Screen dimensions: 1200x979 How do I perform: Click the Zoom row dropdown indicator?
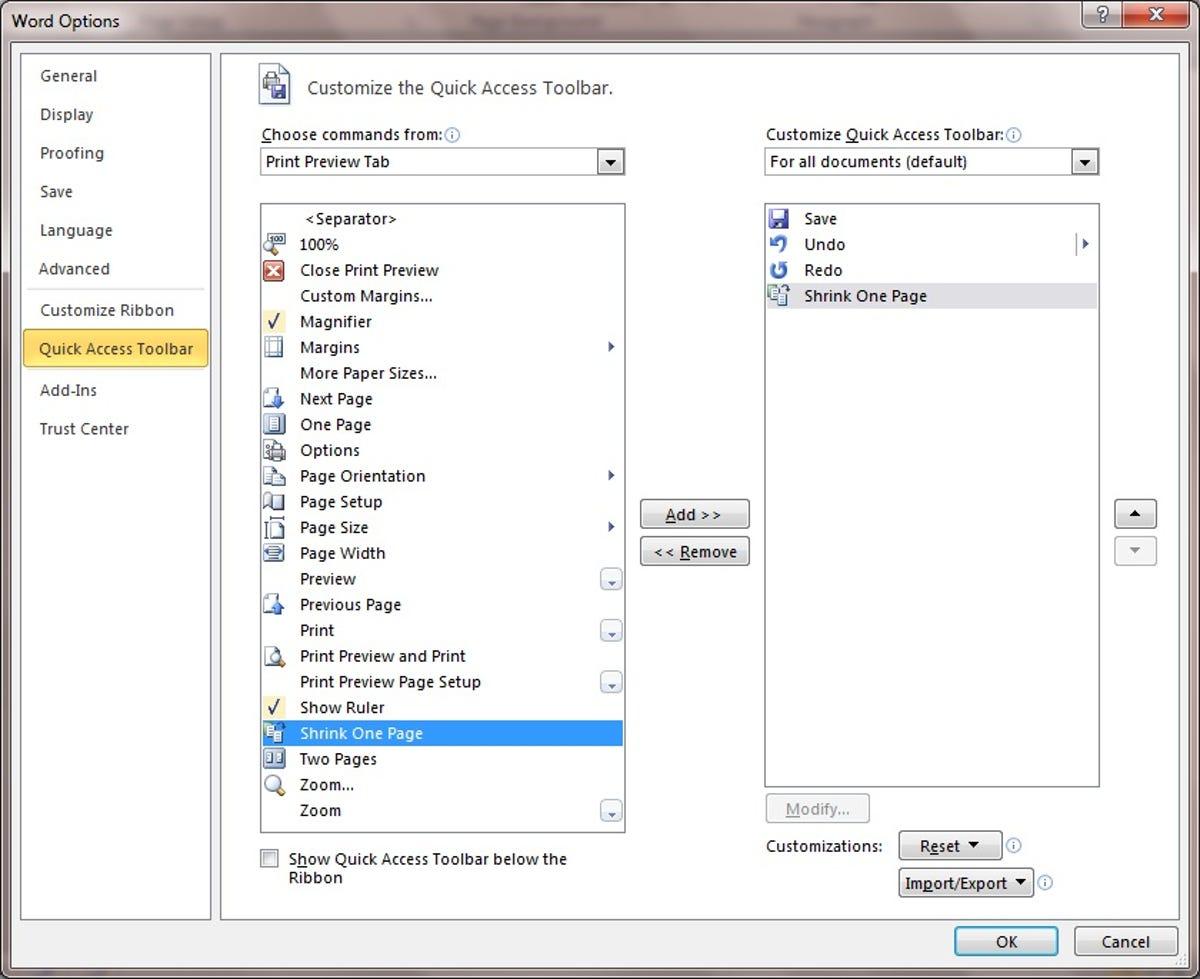[611, 812]
